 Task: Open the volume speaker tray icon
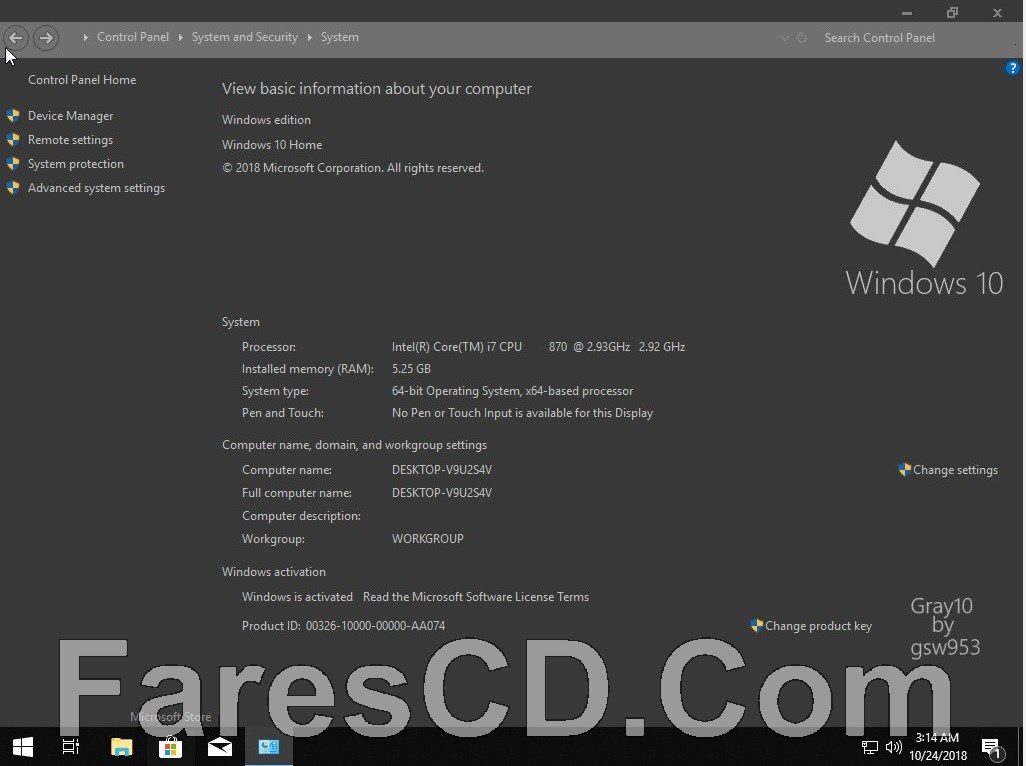[x=893, y=747]
